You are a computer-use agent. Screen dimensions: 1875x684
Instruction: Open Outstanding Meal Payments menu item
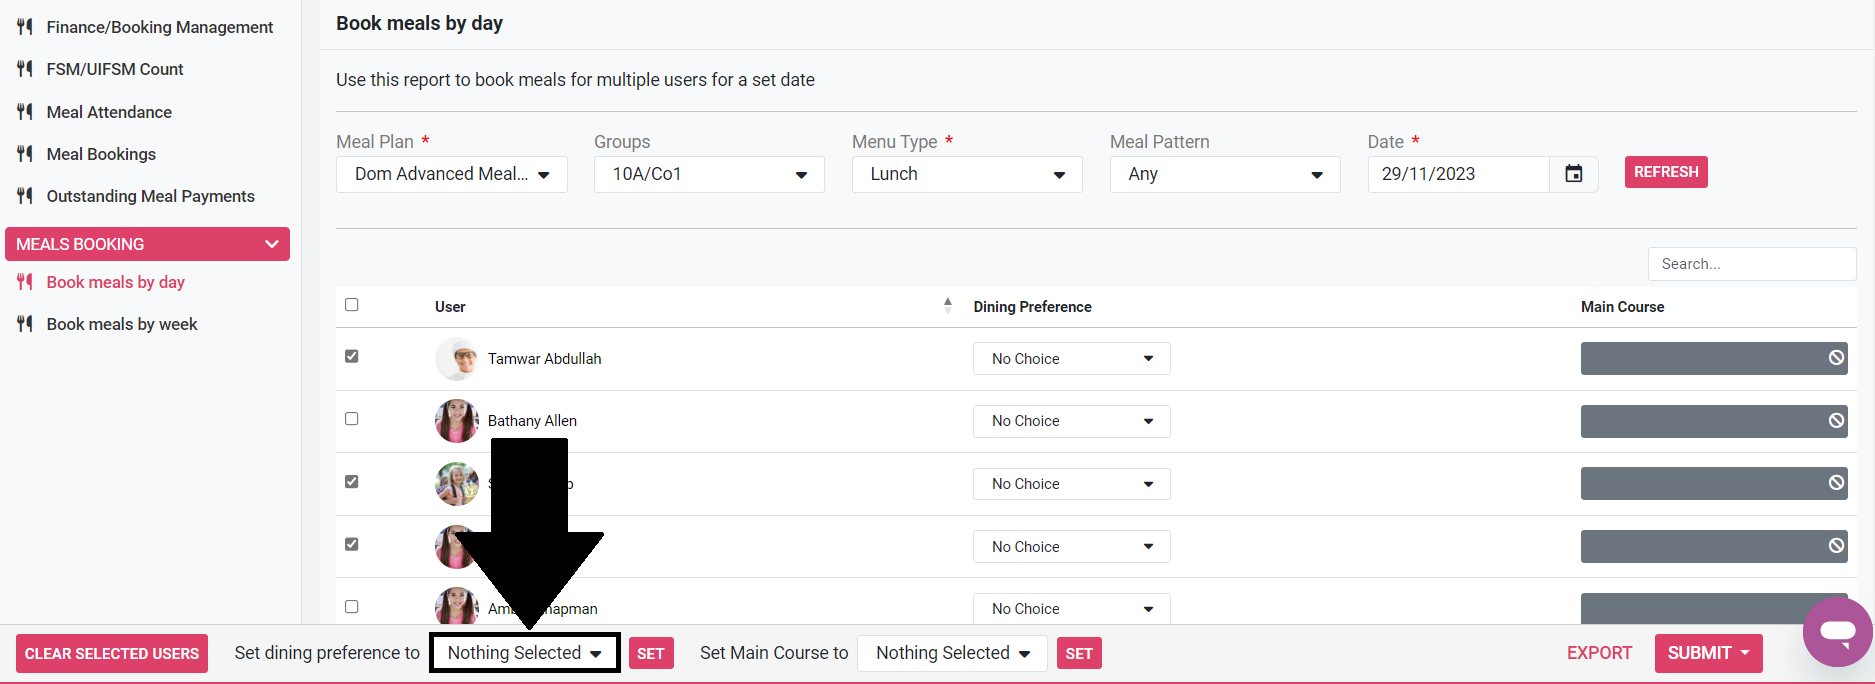tap(150, 196)
